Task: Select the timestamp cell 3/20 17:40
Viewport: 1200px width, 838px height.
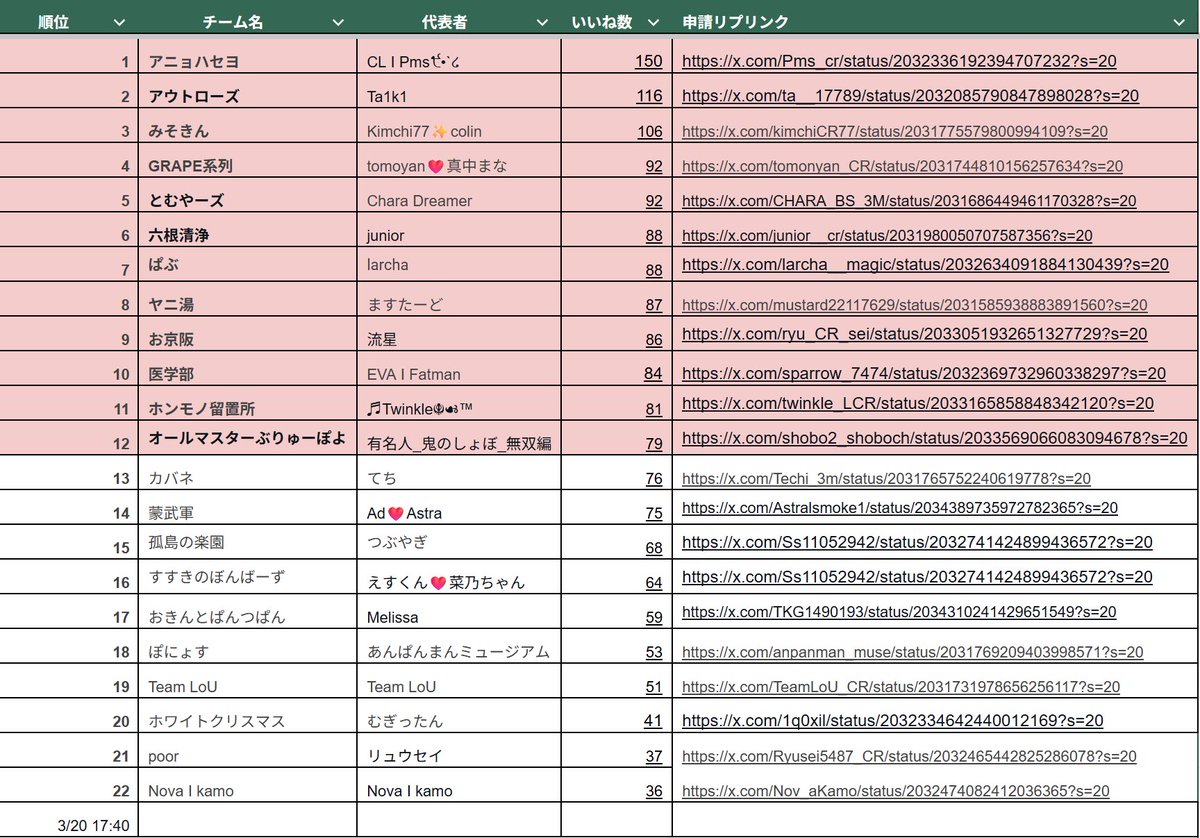Action: tap(69, 820)
